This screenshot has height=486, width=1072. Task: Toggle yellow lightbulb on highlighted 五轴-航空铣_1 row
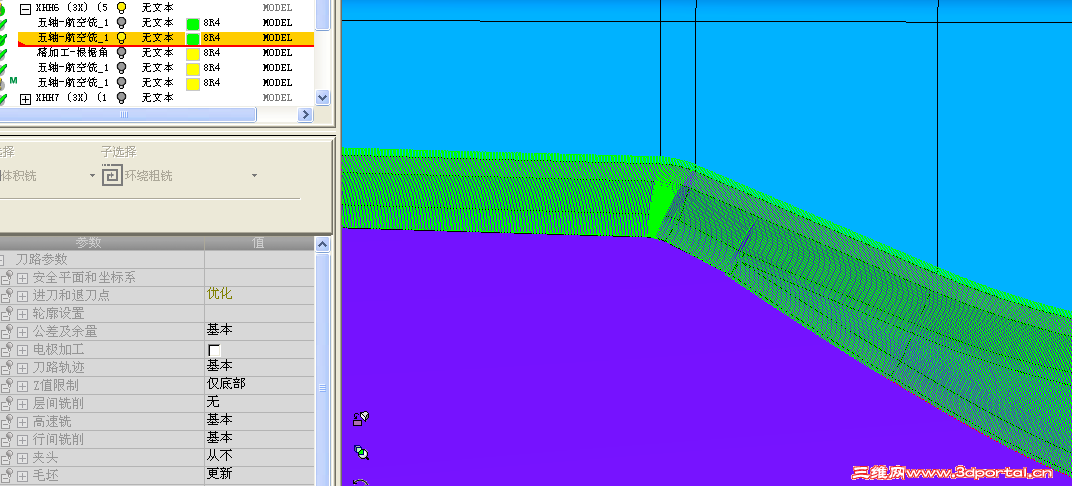click(x=122, y=38)
